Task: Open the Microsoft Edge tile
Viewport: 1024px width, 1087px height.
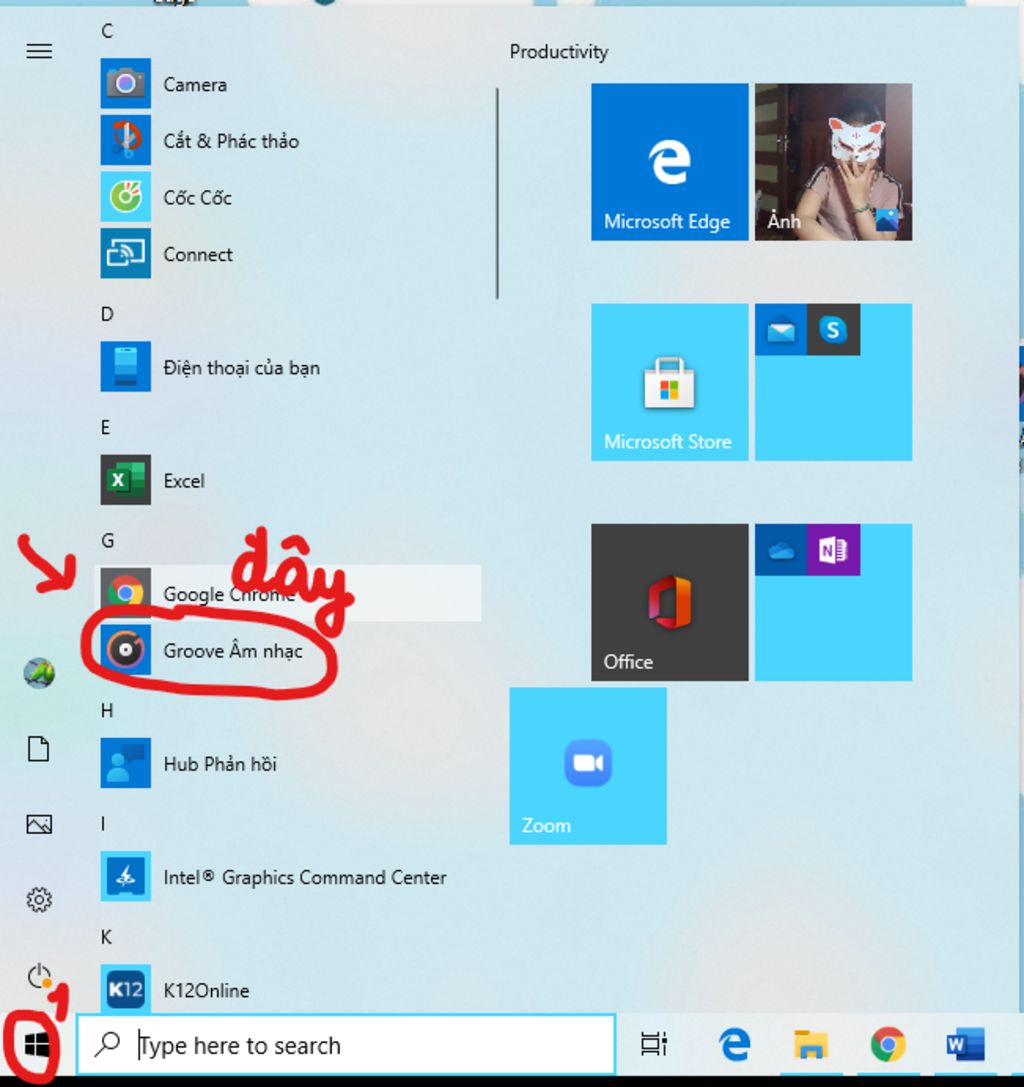Action: coord(670,162)
